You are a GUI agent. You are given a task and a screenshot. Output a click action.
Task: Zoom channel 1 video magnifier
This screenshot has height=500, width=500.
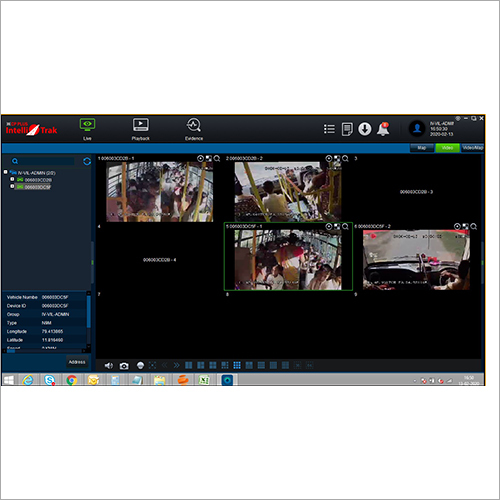[x=217, y=159]
